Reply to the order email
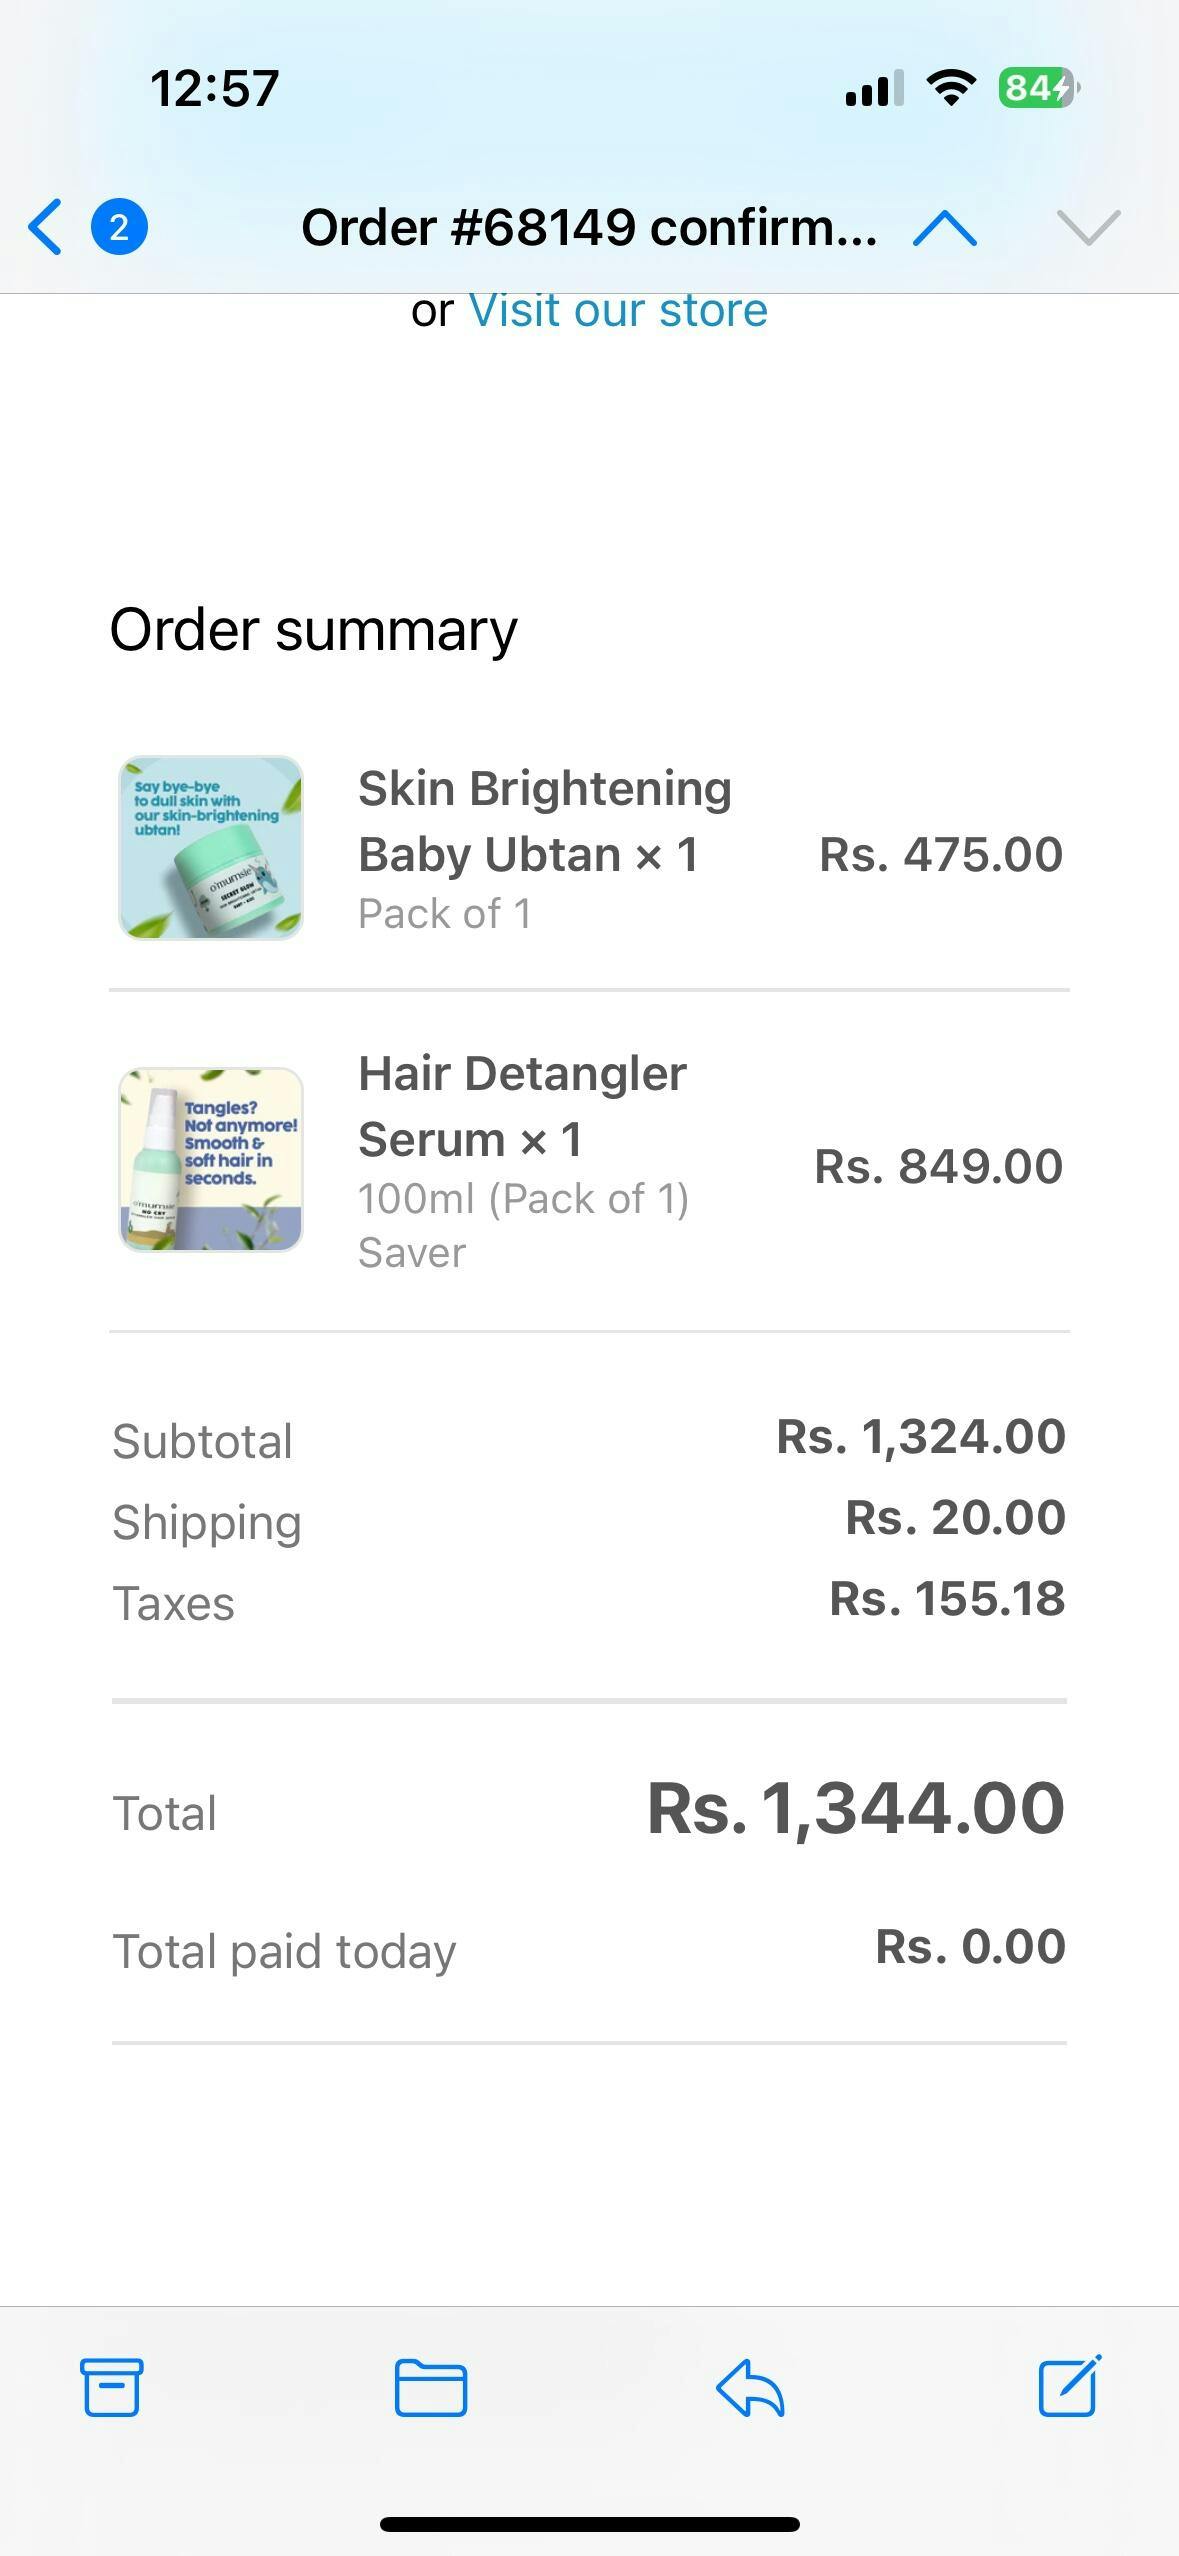Viewport: 1179px width, 2556px height. 750,2386
